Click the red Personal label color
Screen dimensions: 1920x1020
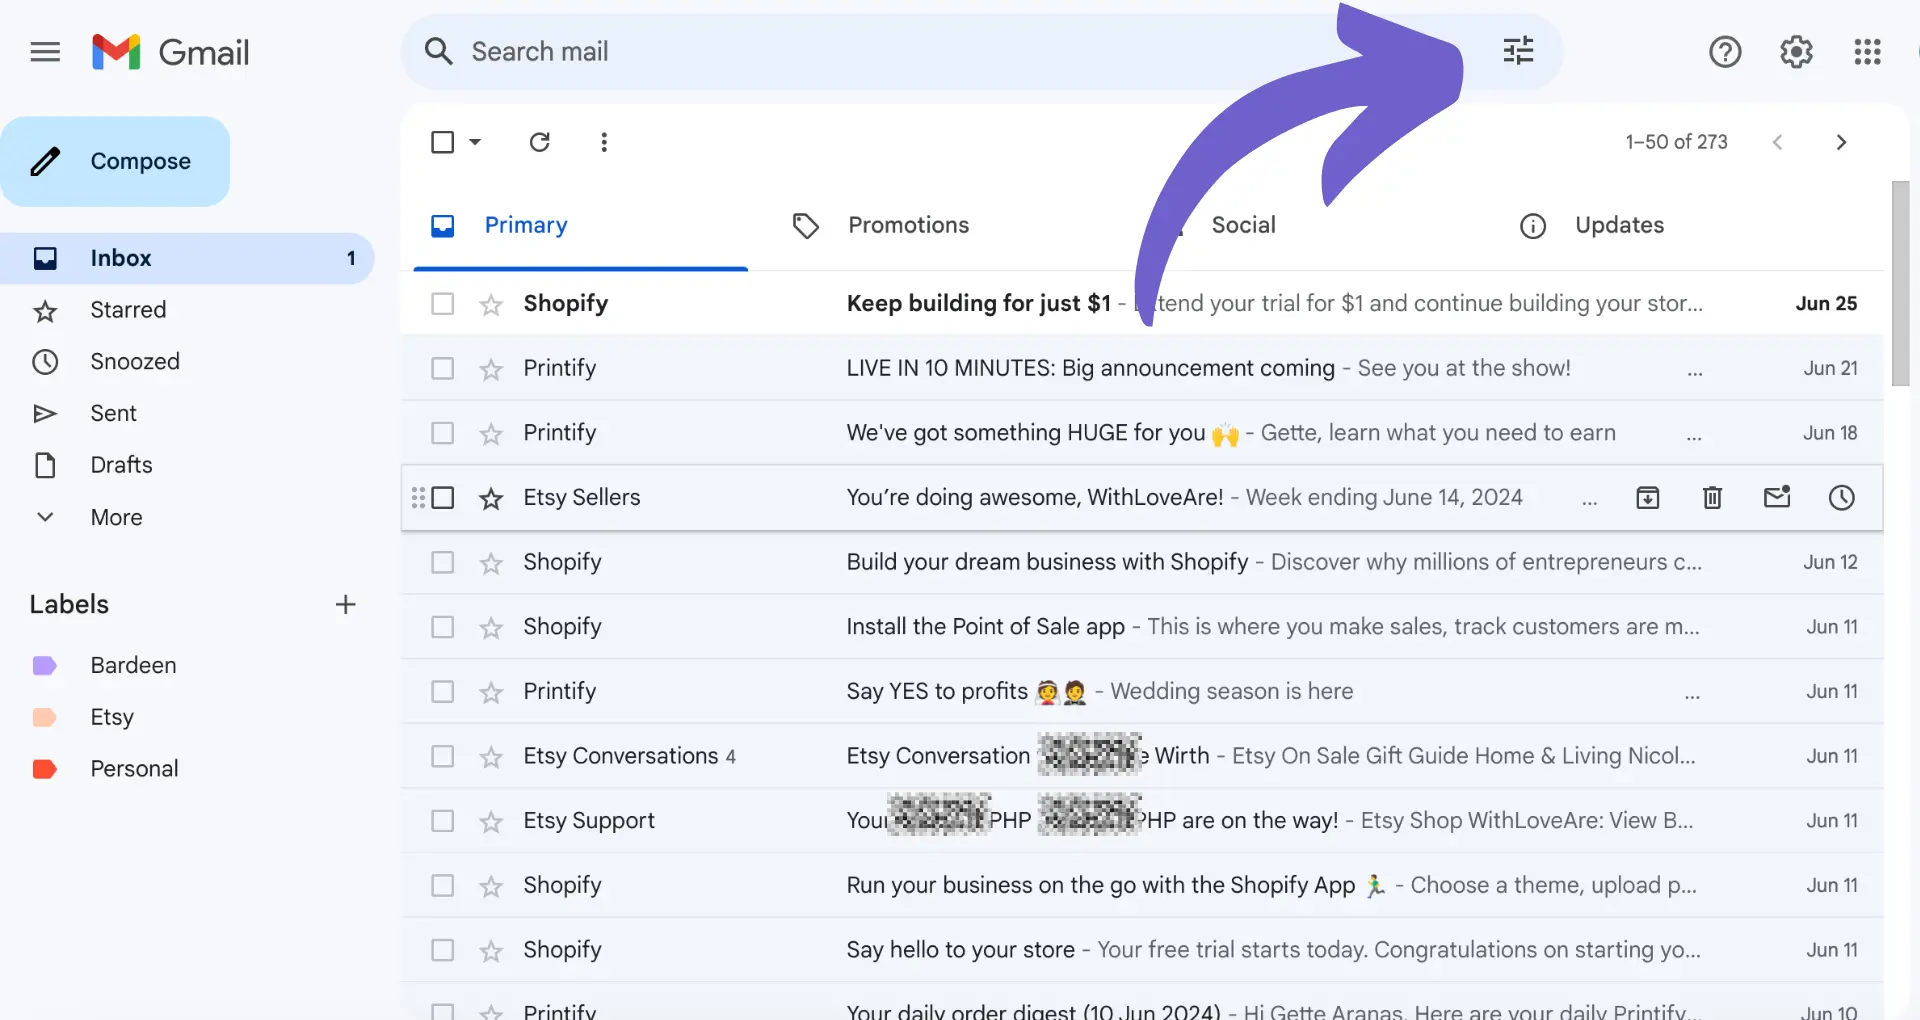(45, 769)
